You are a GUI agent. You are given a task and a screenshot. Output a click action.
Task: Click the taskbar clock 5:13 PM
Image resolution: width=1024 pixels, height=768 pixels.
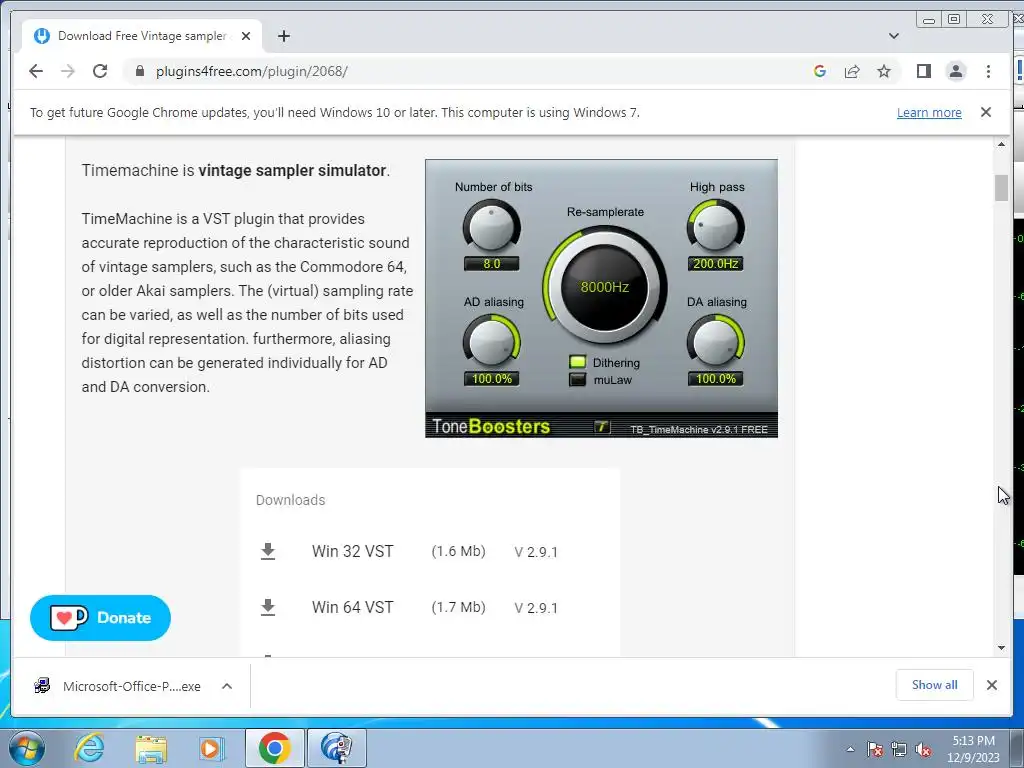[x=973, y=741]
